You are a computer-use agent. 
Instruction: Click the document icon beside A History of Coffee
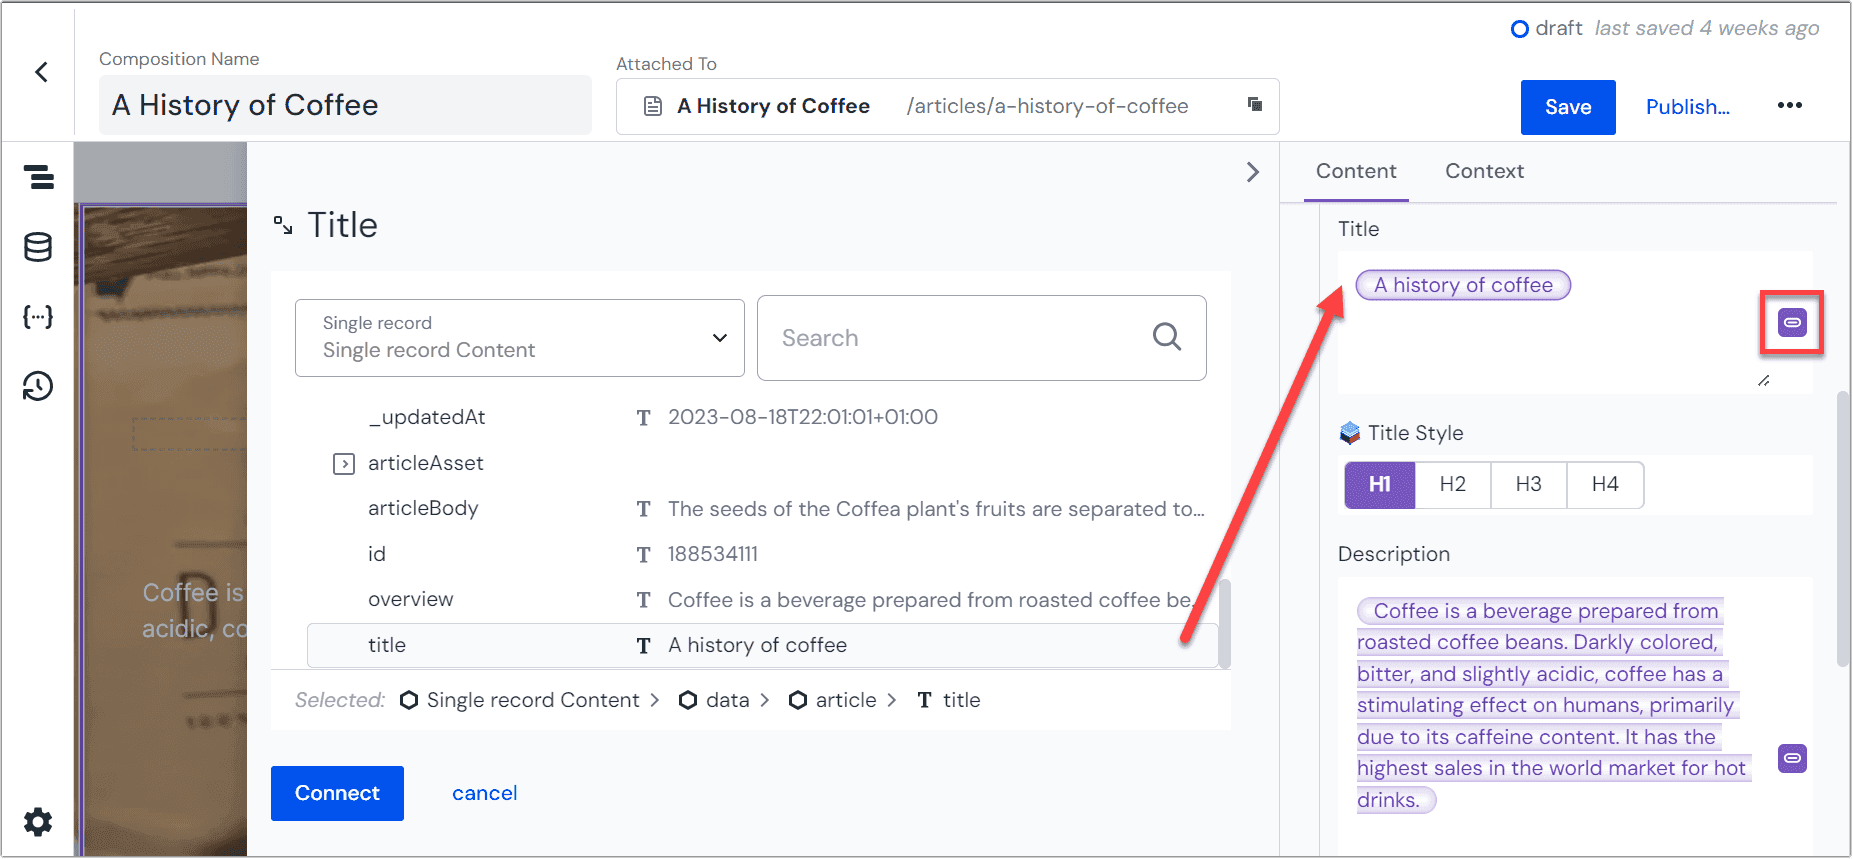(x=652, y=106)
